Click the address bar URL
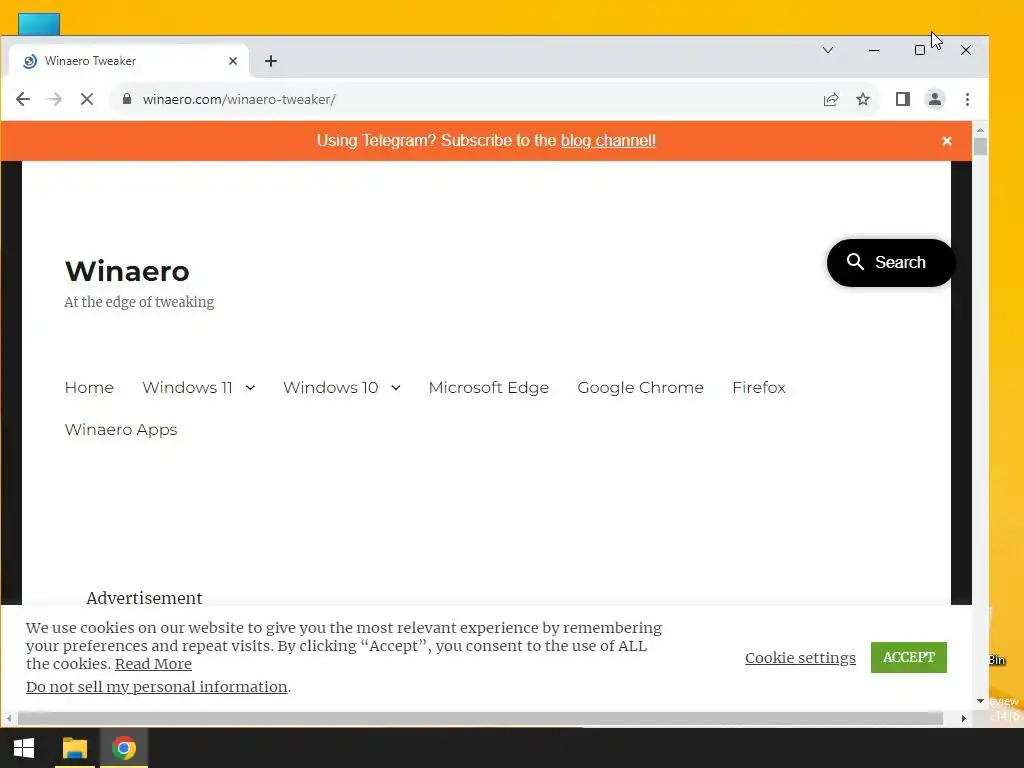 (x=239, y=99)
